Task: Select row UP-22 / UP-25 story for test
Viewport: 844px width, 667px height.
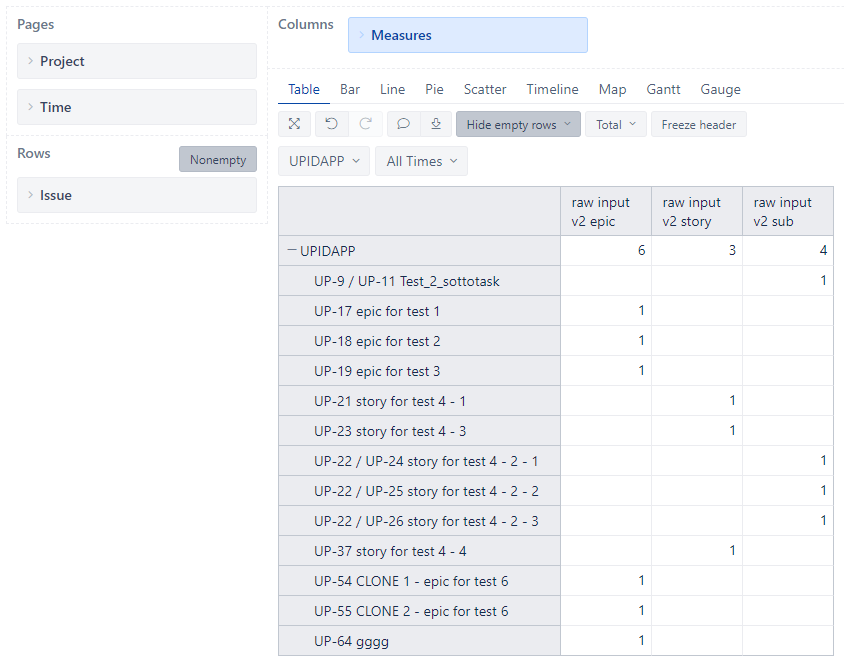Action: pos(419,492)
